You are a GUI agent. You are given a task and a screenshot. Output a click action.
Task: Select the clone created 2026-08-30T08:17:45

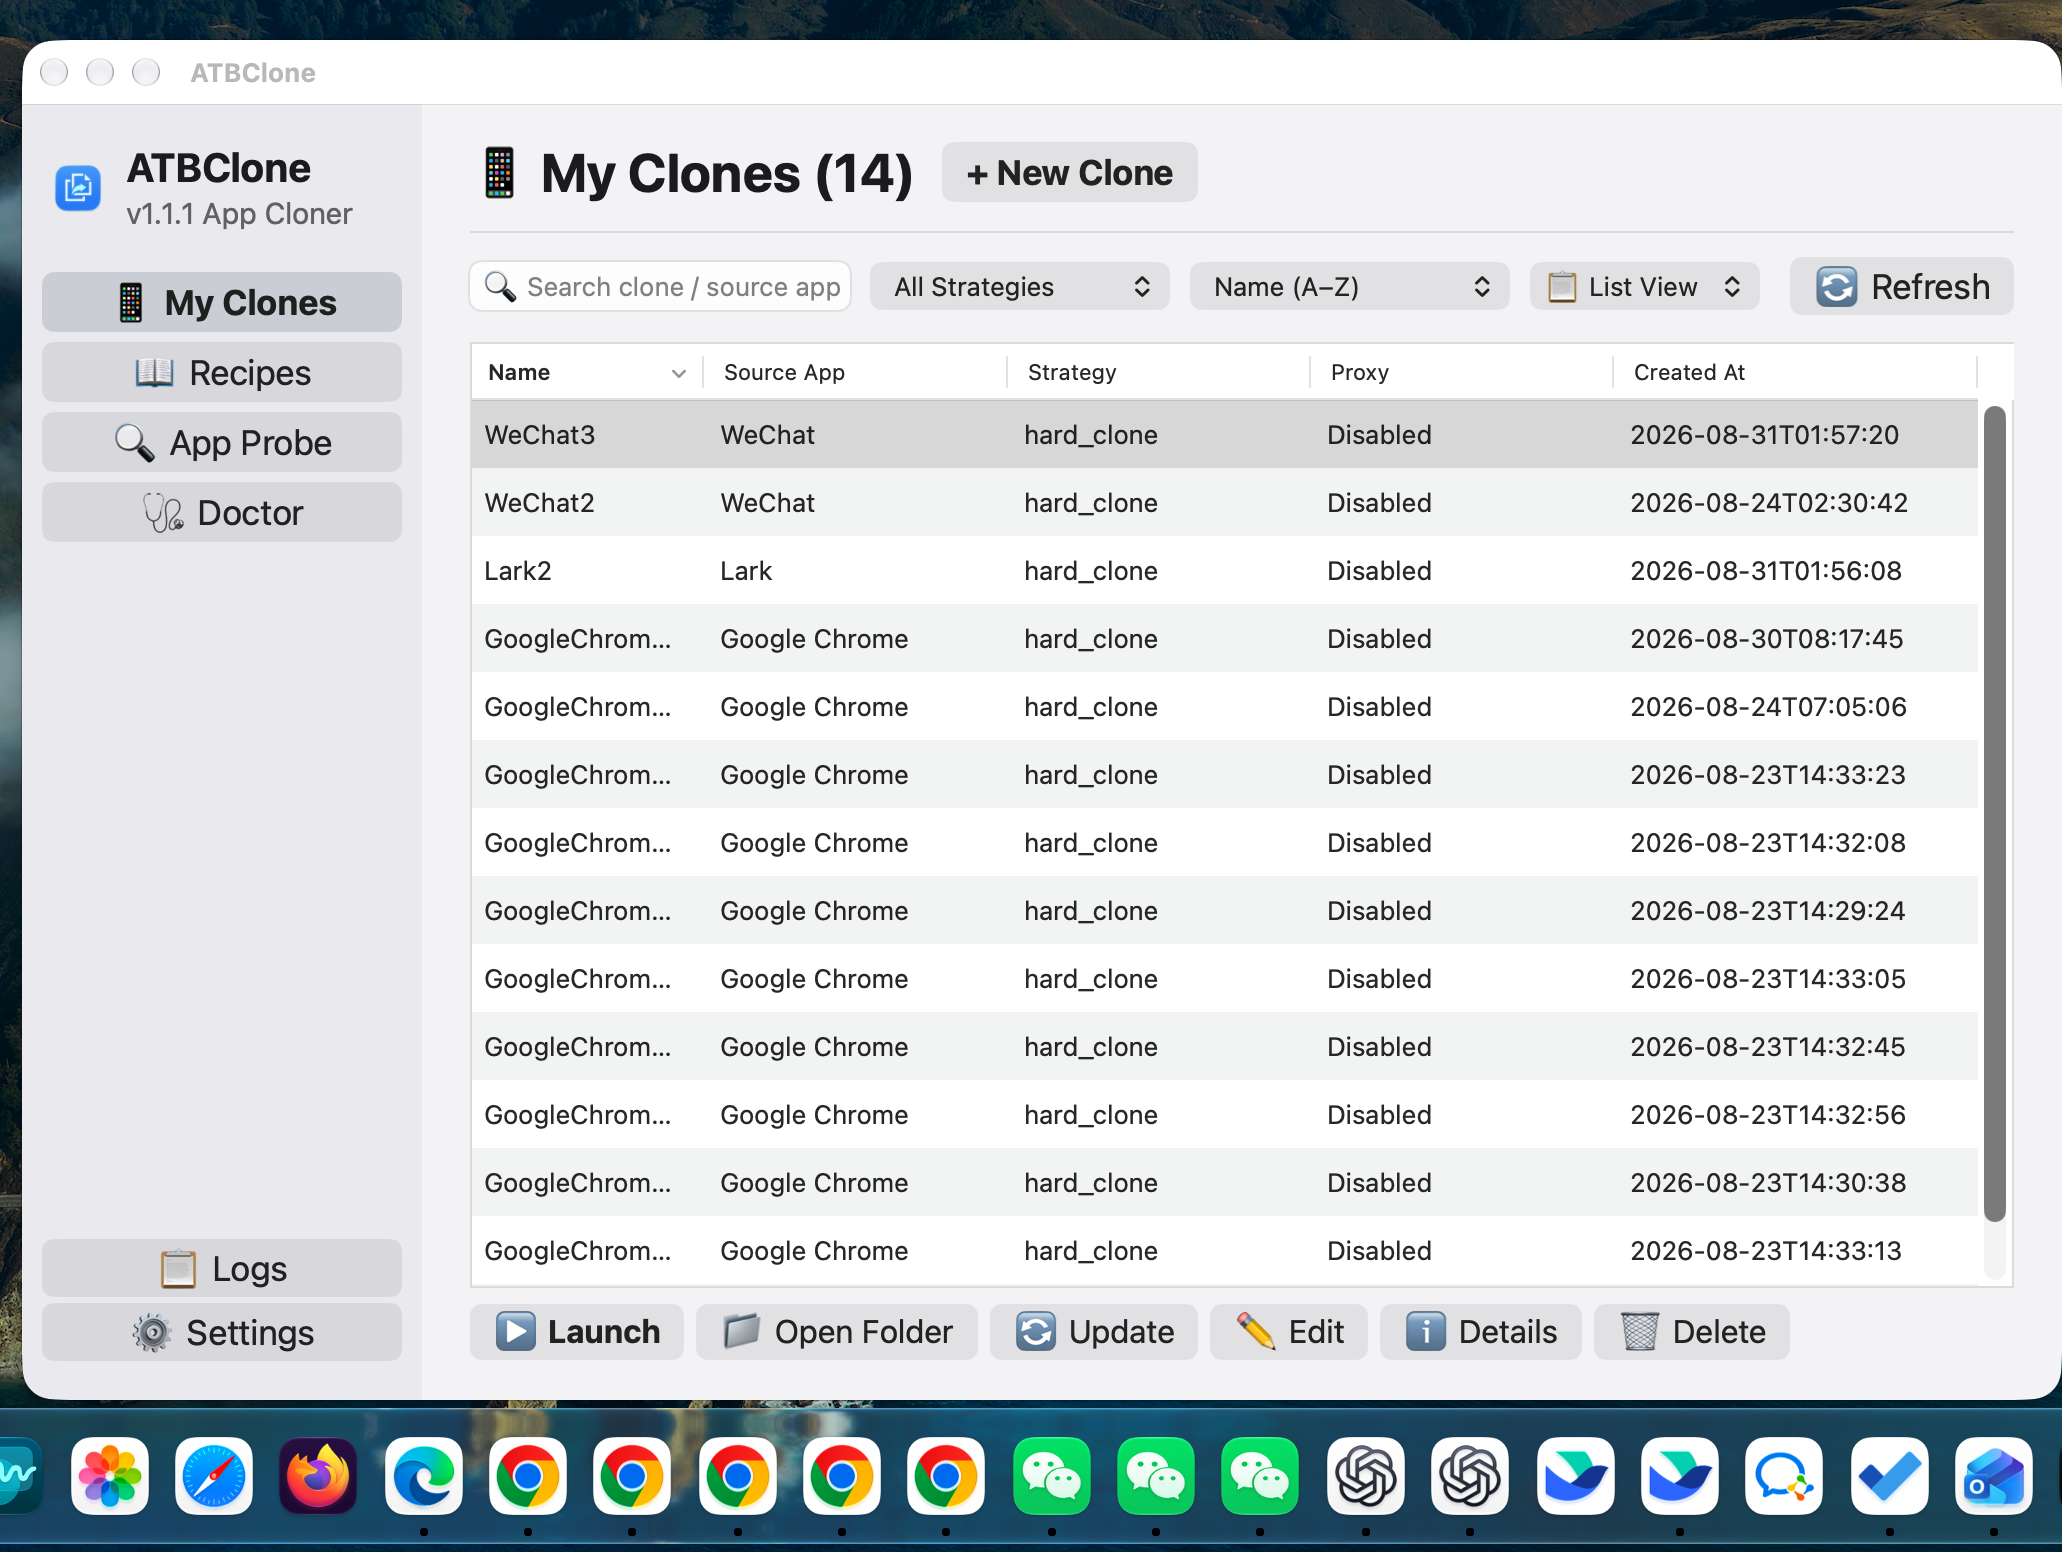coord(1224,638)
